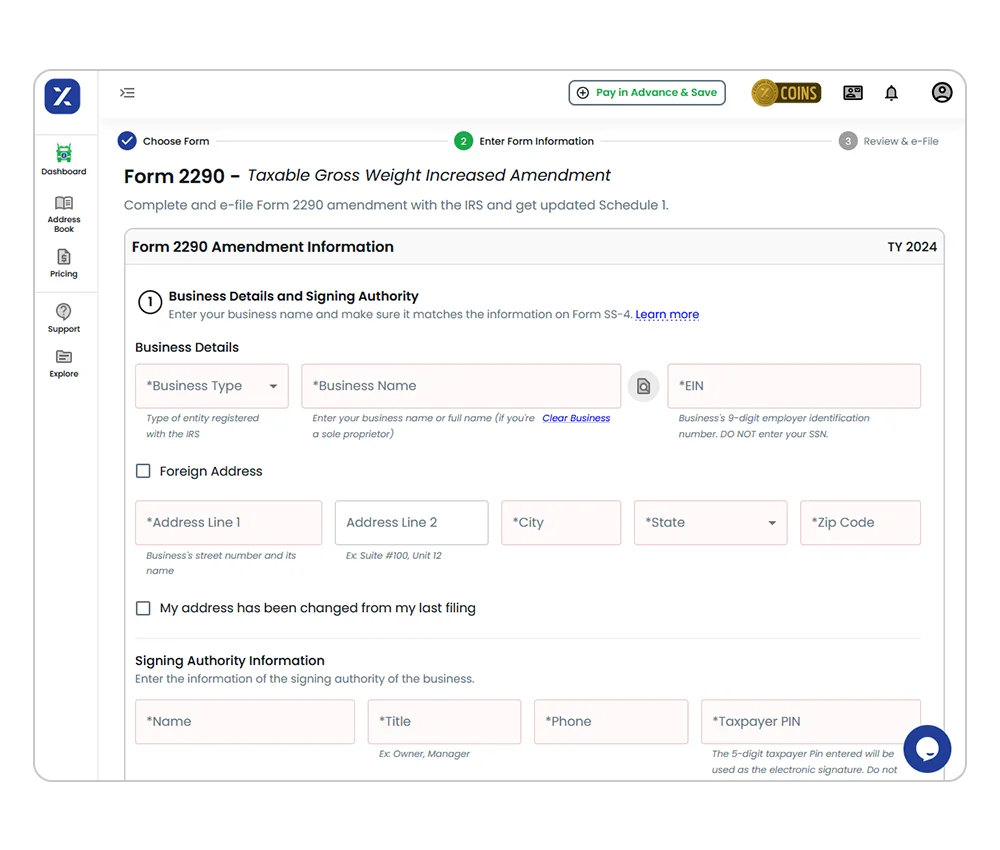
Task: Open the Dashboard from the sidebar
Action: 63,160
